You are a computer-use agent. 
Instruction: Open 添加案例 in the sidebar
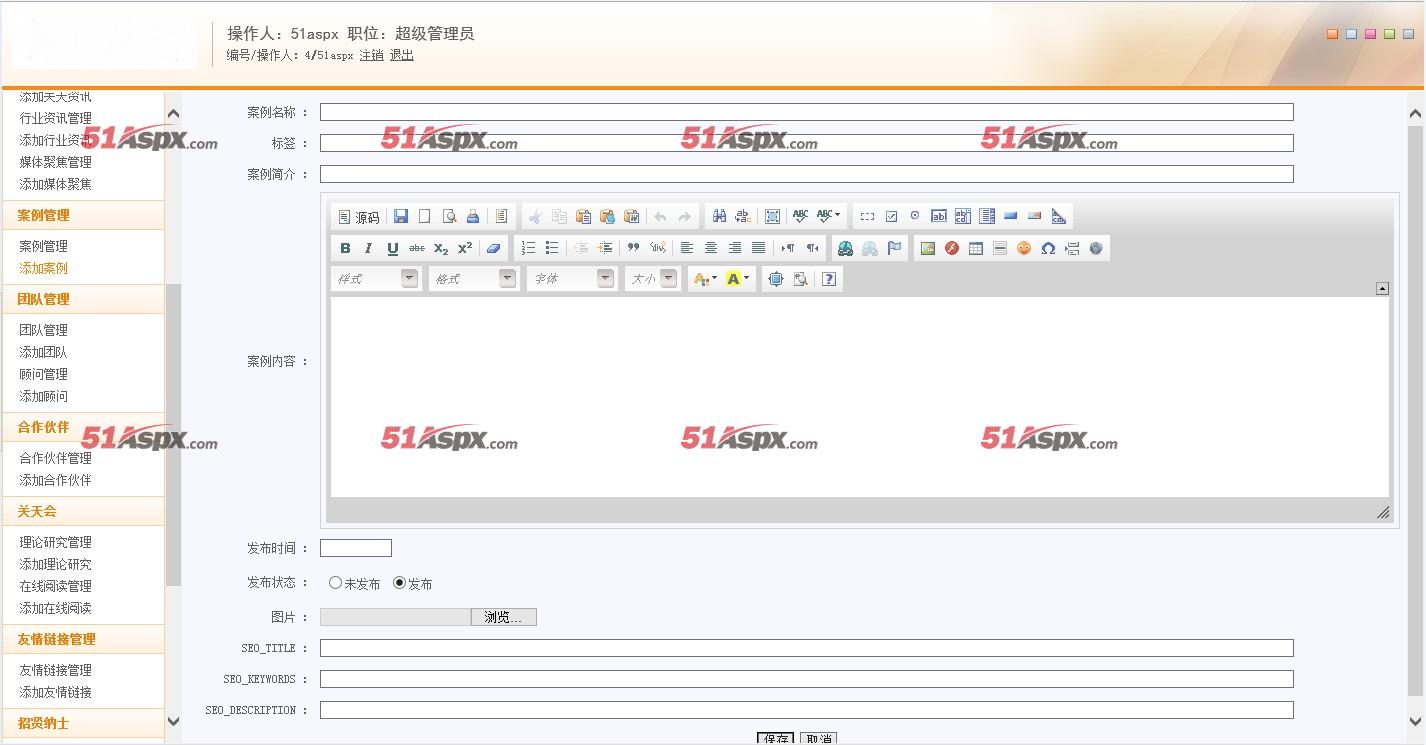43,268
